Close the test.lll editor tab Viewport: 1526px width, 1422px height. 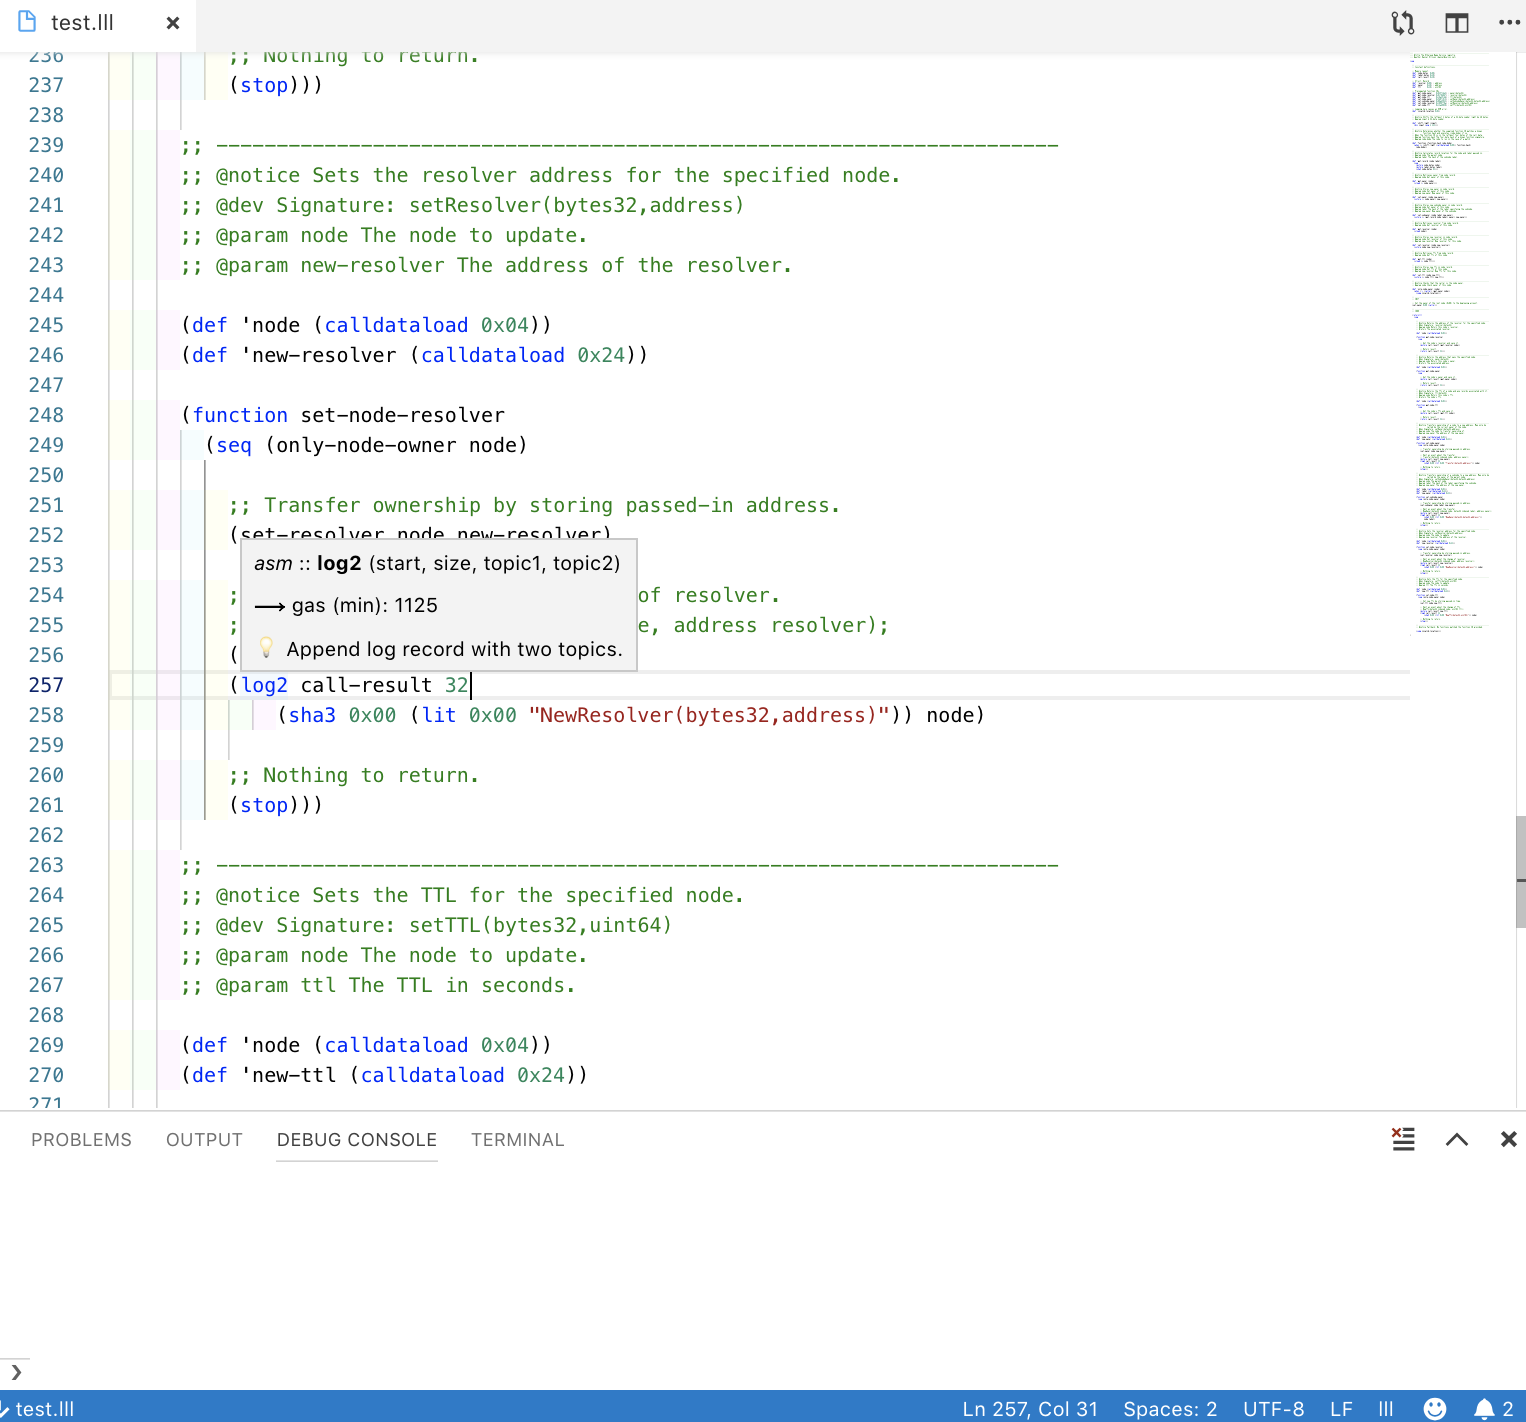pos(173,23)
